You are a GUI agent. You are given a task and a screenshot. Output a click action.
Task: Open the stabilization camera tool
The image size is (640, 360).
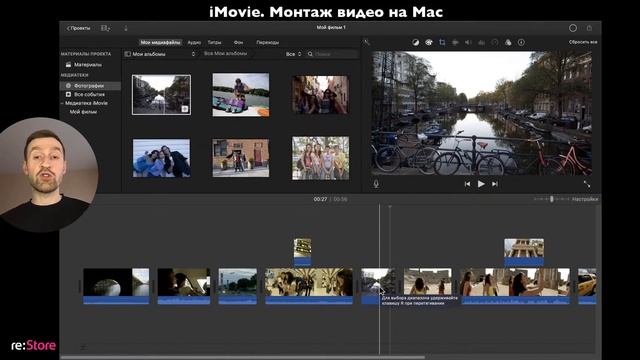click(x=455, y=42)
